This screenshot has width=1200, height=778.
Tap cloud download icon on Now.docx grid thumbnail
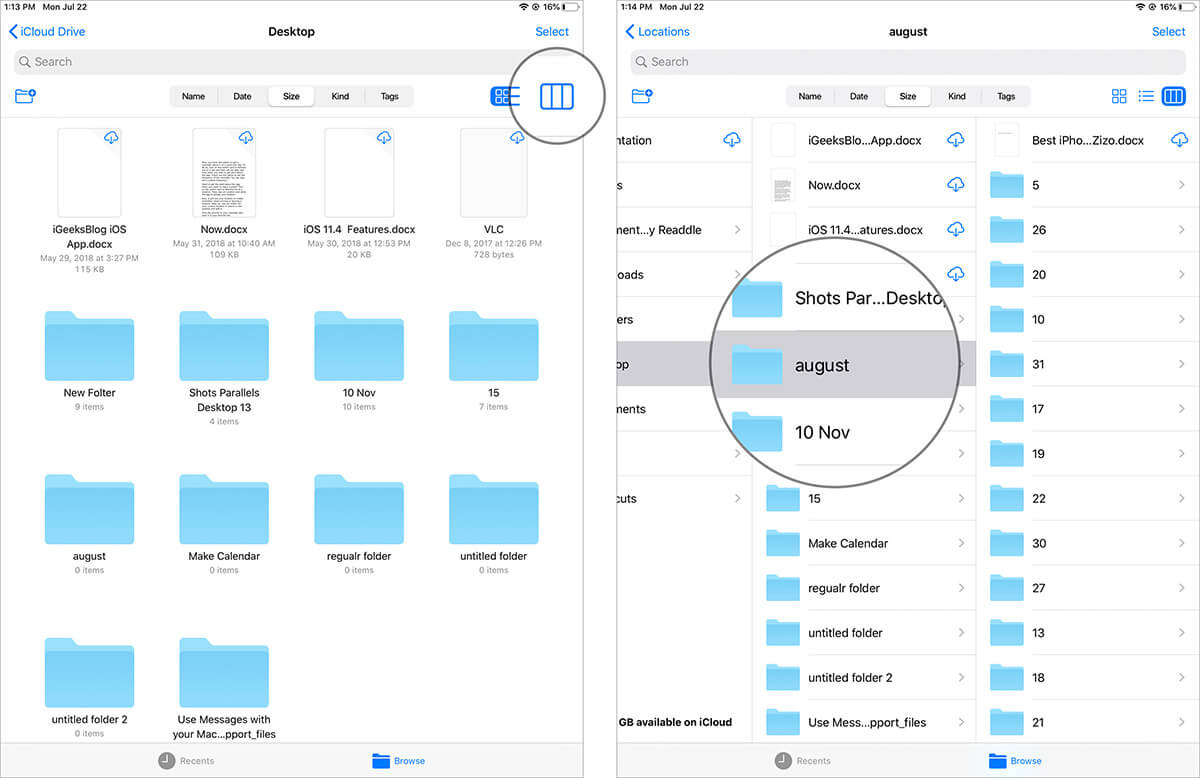click(246, 138)
